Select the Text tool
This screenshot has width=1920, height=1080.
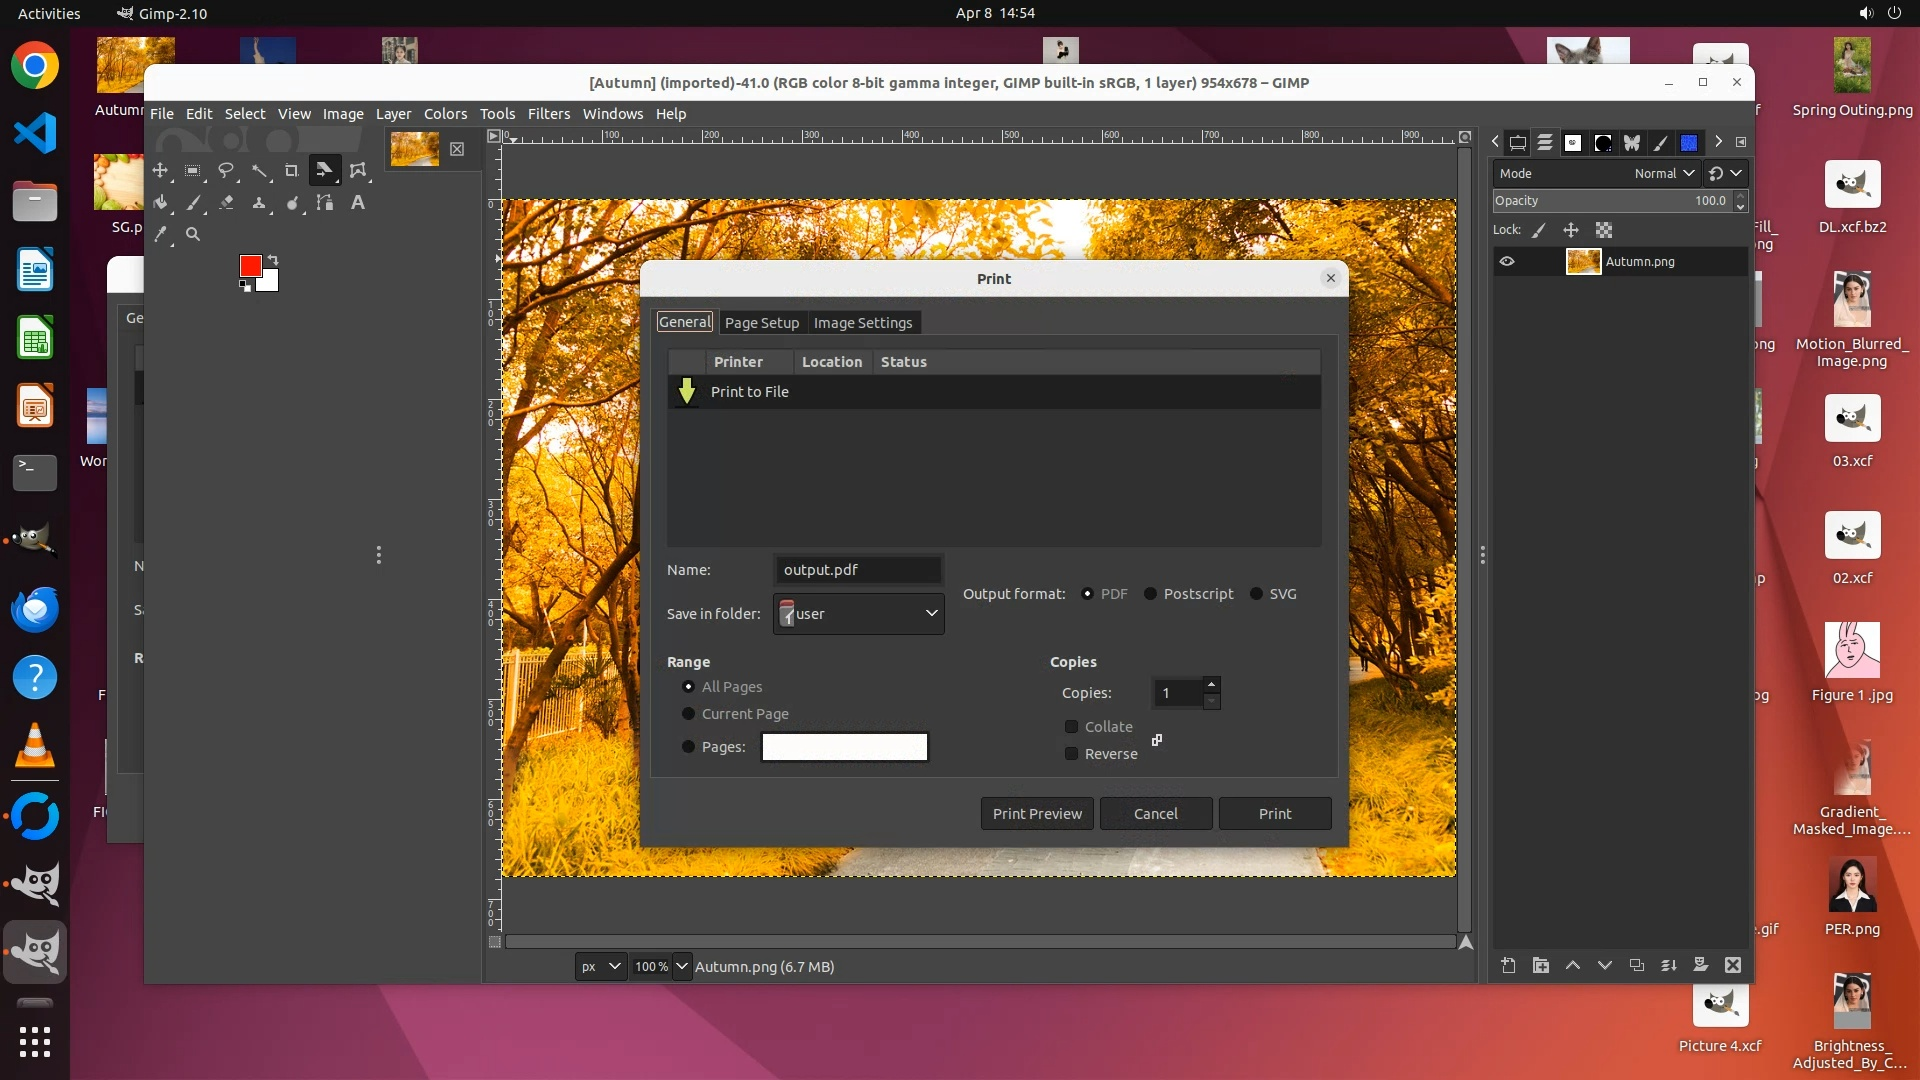pyautogui.click(x=357, y=203)
